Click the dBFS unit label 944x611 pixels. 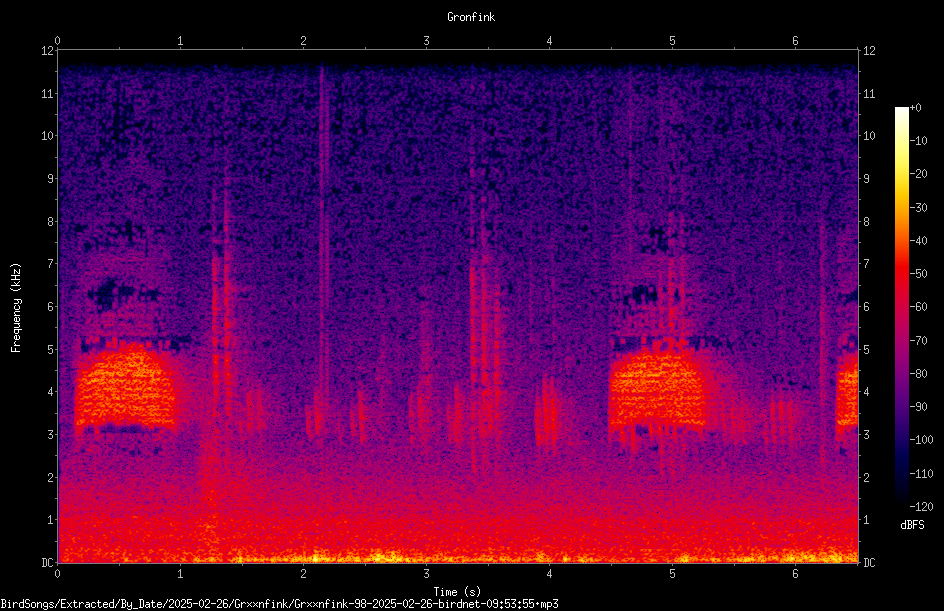pyautogui.click(x=912, y=525)
